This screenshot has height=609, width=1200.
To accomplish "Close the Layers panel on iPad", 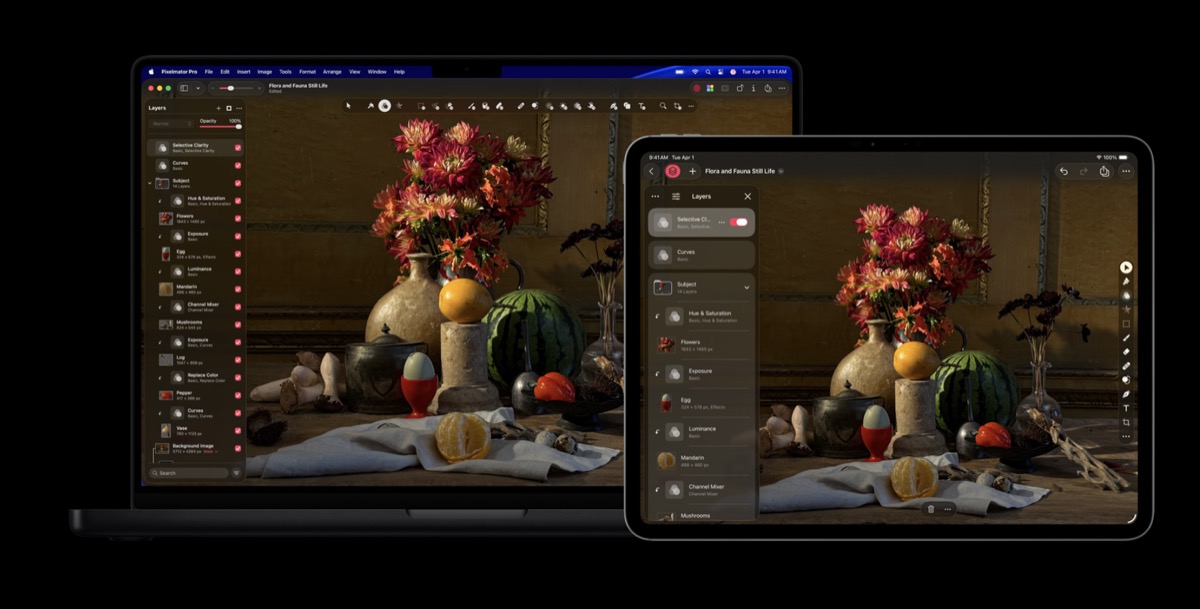I will pos(747,197).
